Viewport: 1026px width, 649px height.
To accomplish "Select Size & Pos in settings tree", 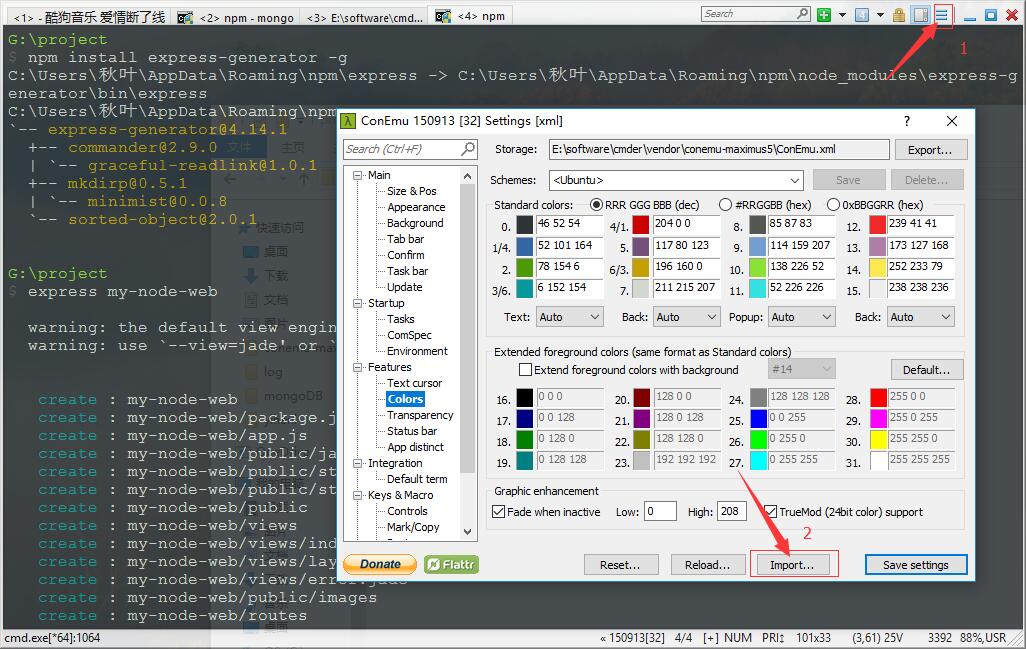I will tap(412, 191).
